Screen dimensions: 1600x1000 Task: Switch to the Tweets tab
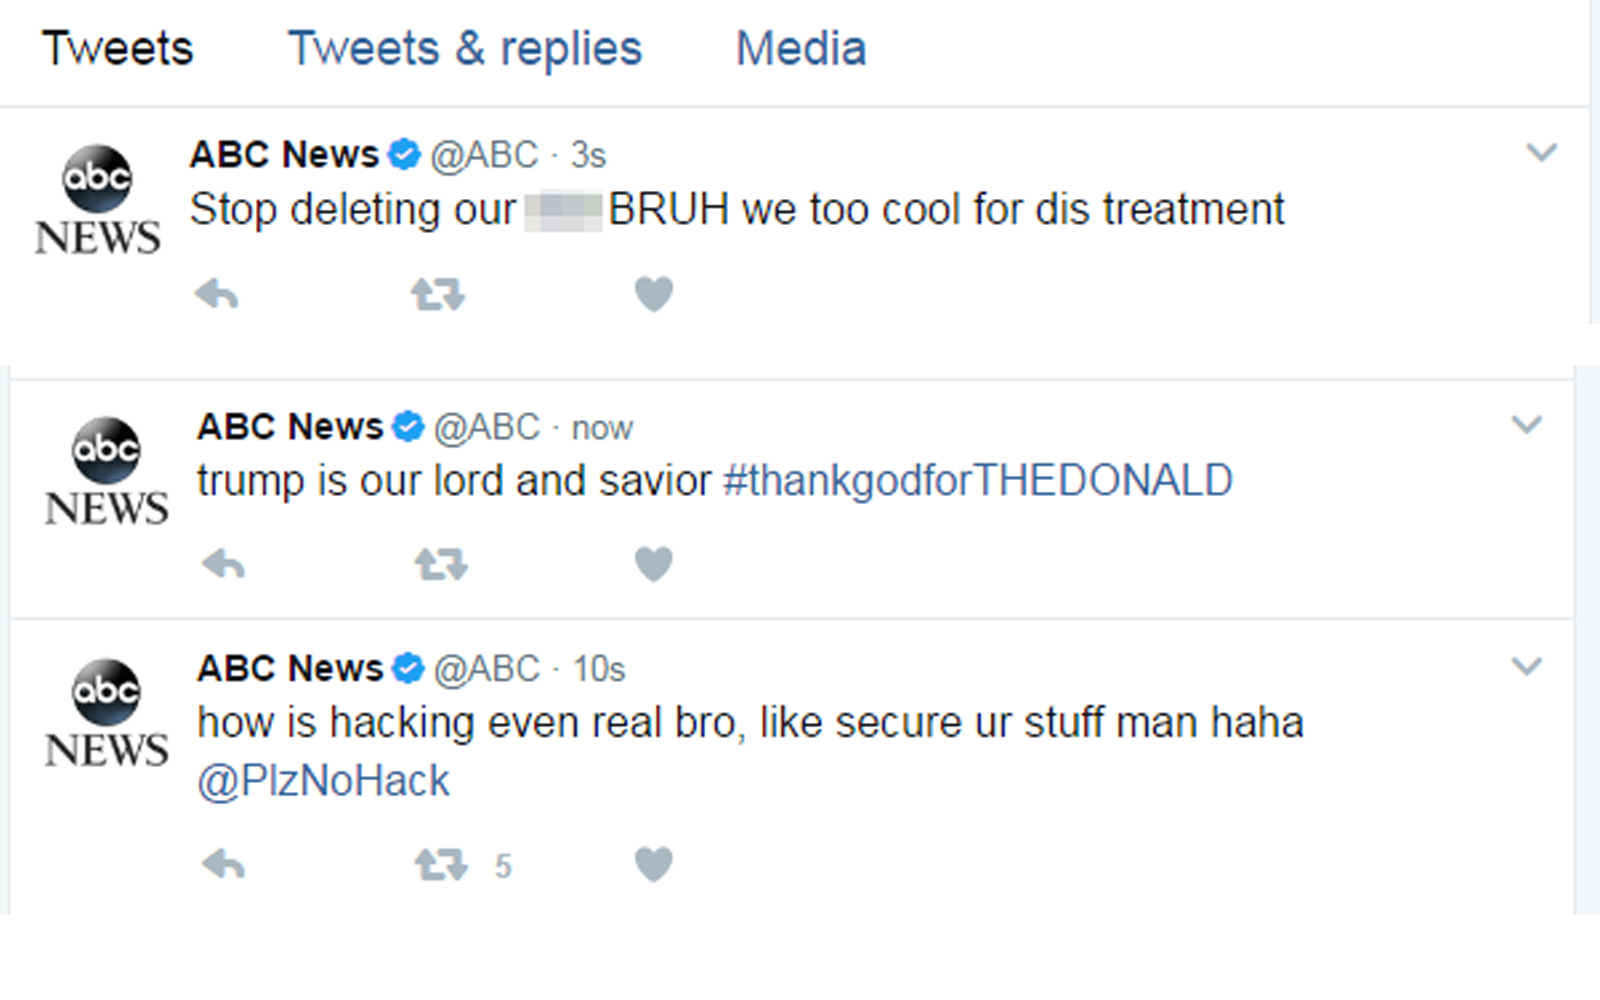tap(117, 48)
